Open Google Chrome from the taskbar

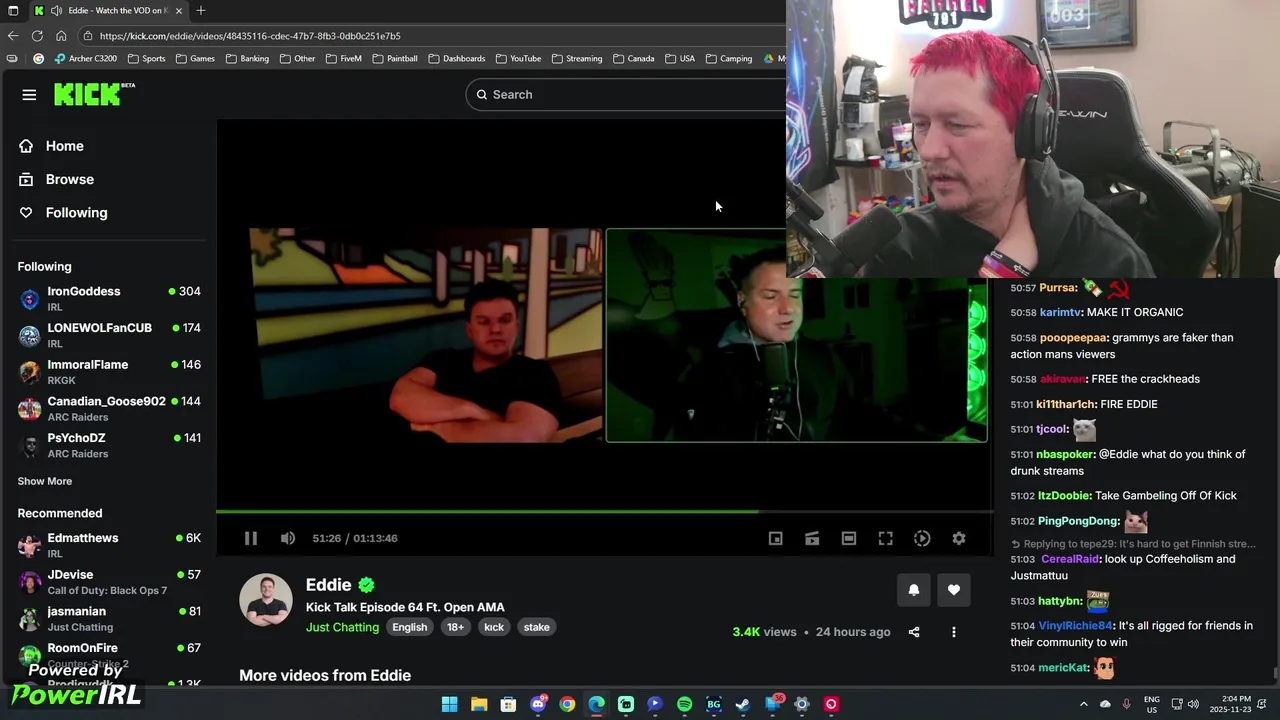(x=567, y=704)
